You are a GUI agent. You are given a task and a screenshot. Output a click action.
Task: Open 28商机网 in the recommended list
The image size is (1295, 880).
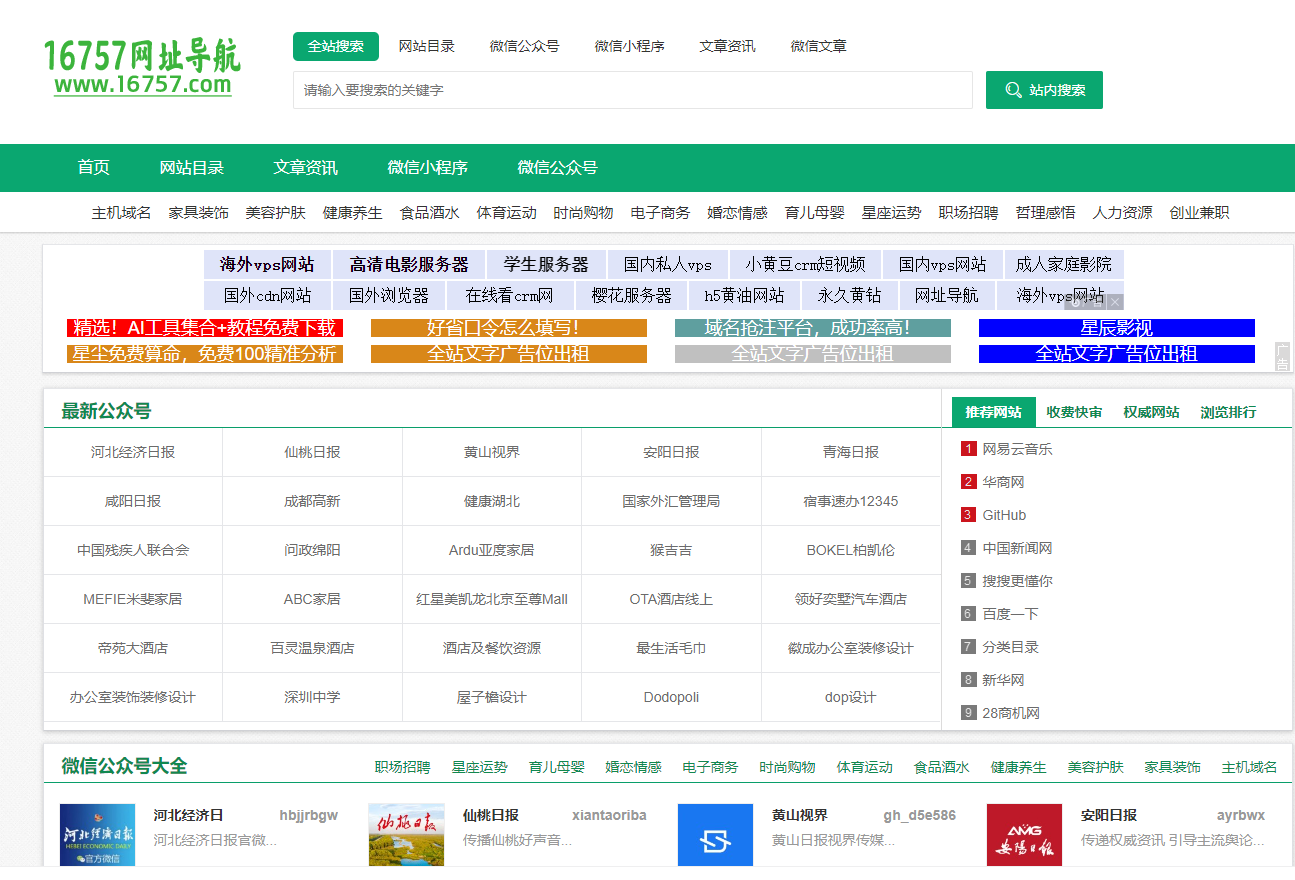pyautogui.click(x=1011, y=713)
